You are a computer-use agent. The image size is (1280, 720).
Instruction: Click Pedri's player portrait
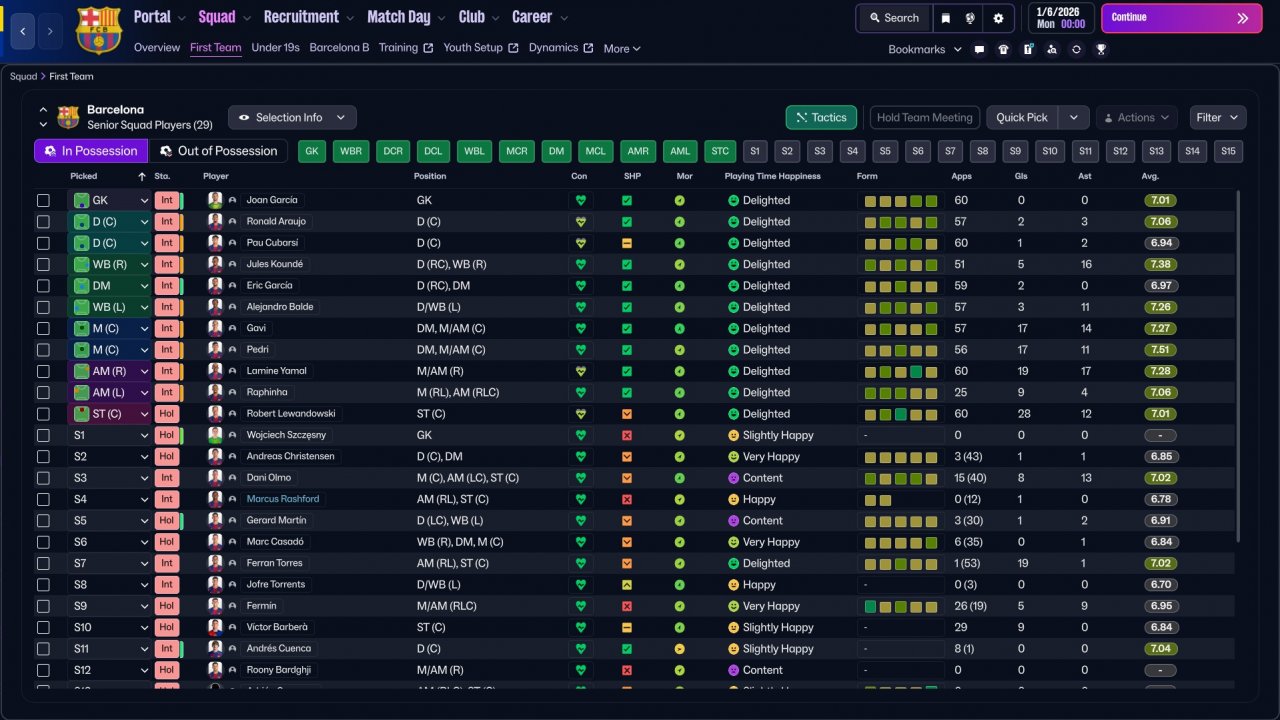[x=215, y=350]
